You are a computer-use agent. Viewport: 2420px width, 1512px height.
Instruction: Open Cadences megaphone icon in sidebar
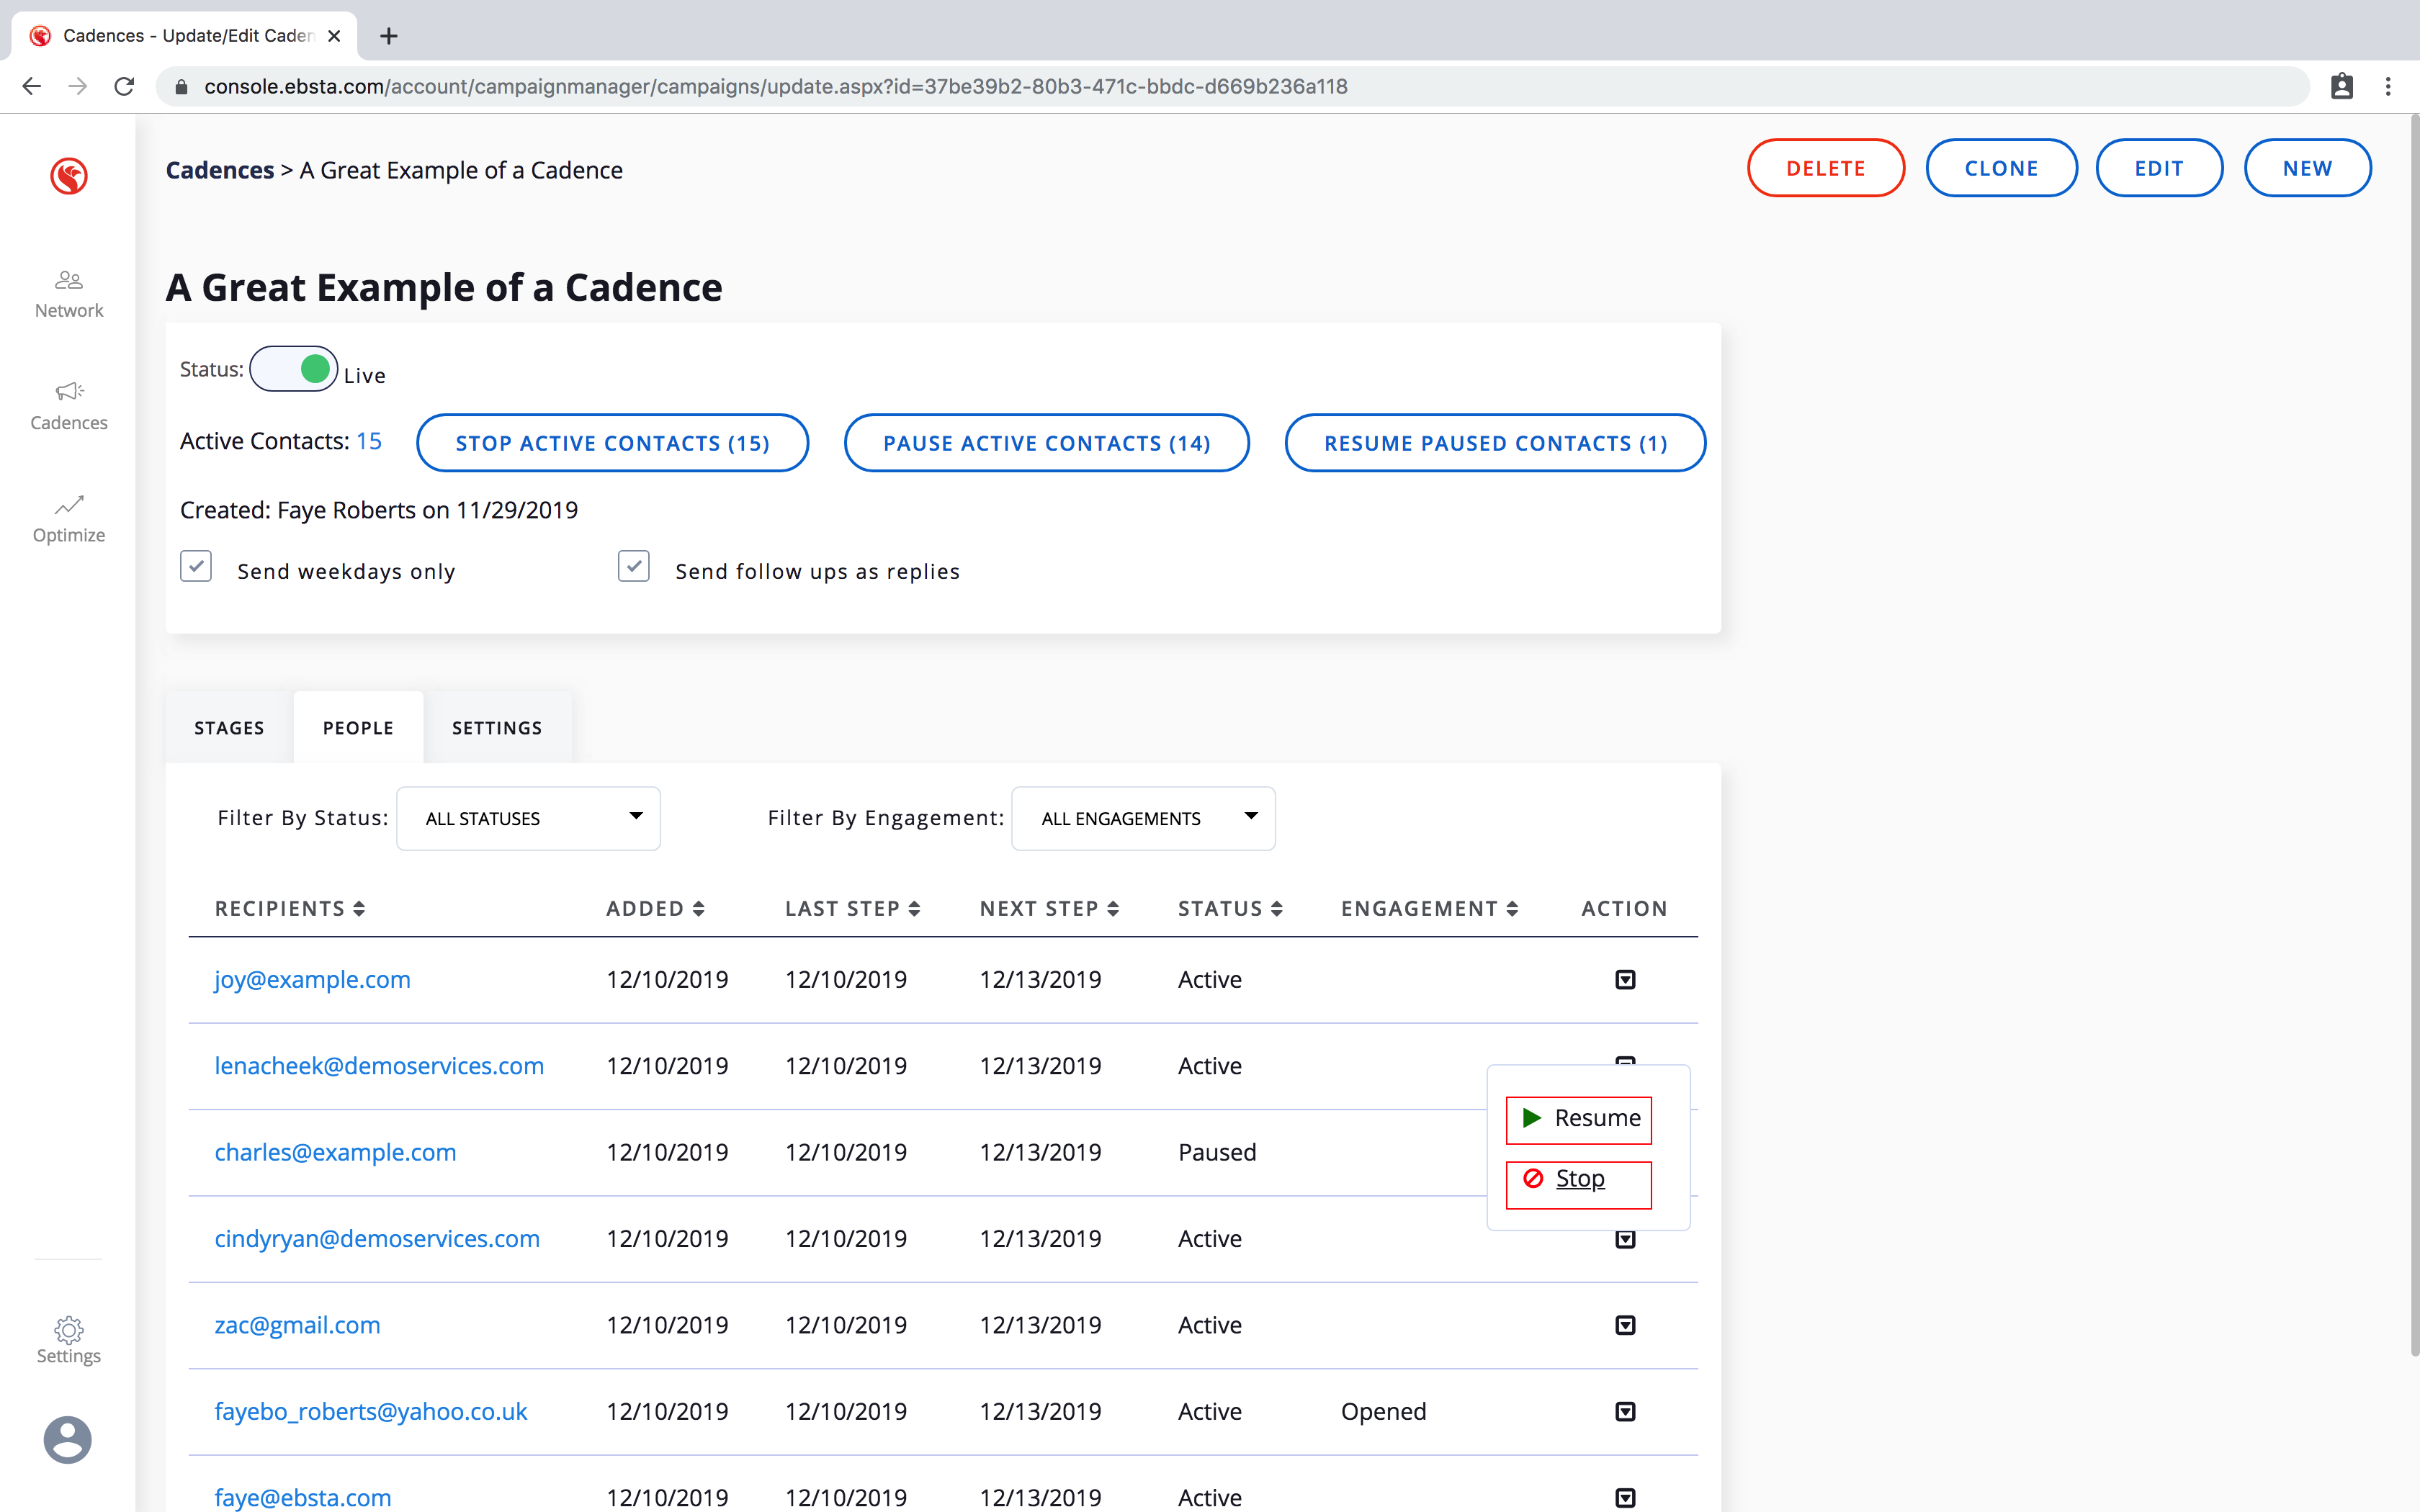pos(68,392)
